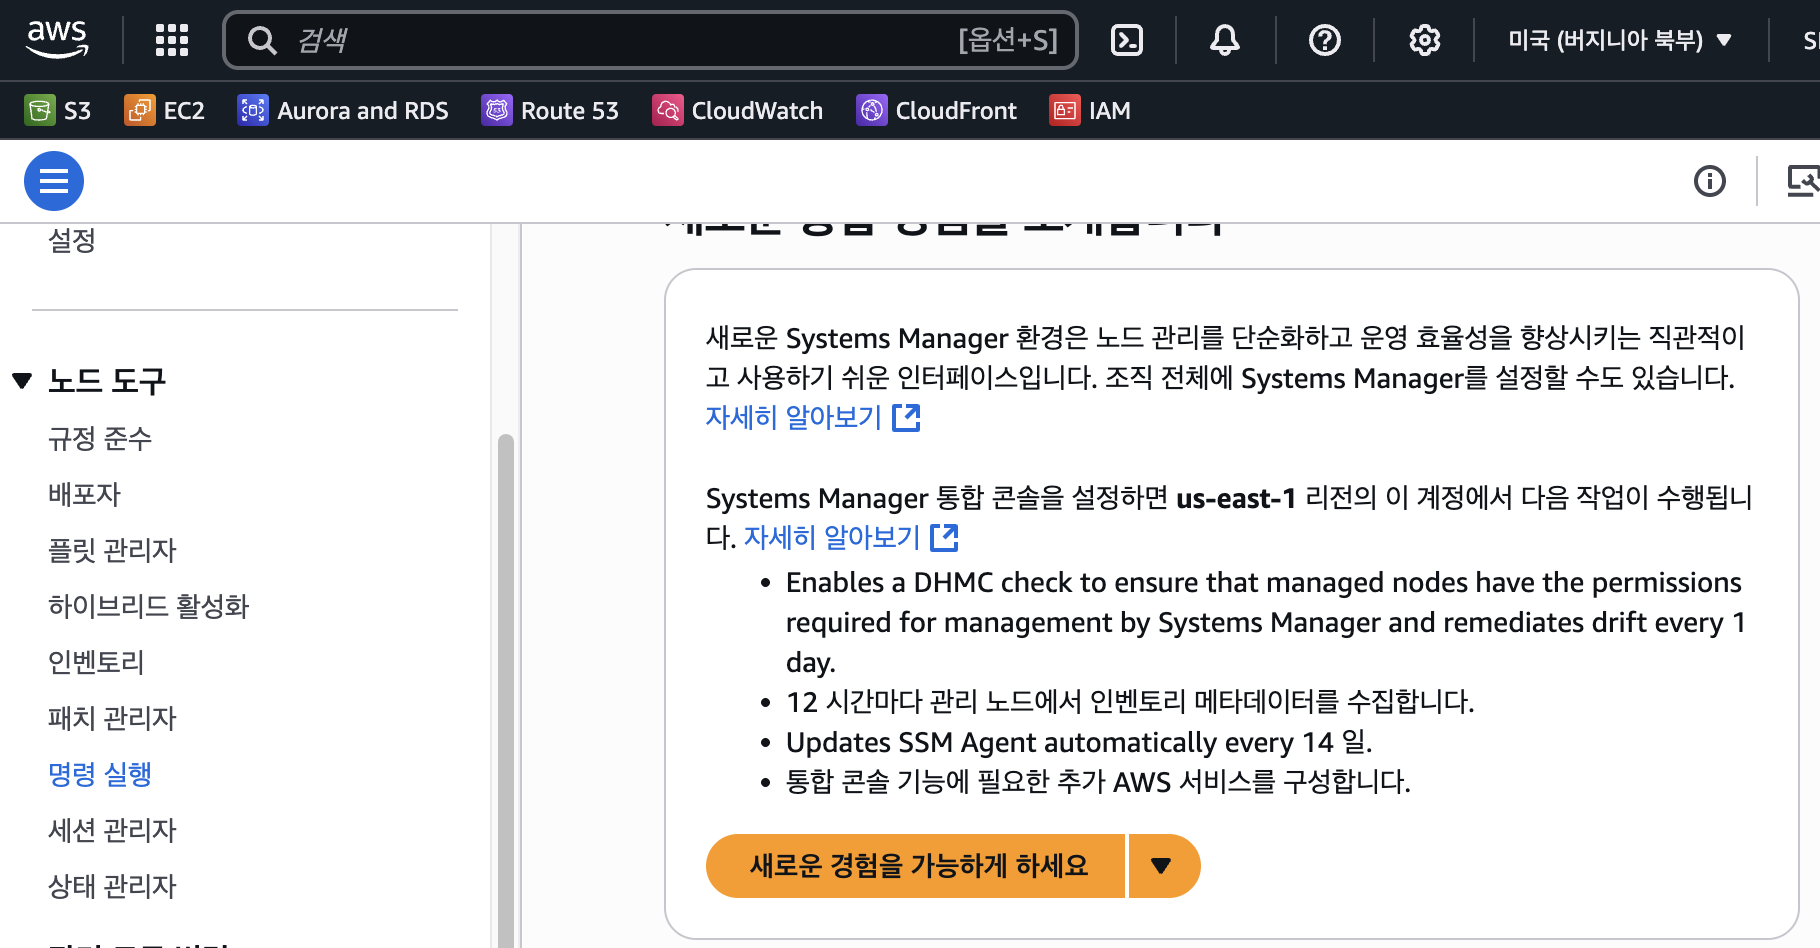1820x948 pixels.
Task: Open 상태 관리자 in the sidebar
Action: pyautogui.click(x=112, y=886)
